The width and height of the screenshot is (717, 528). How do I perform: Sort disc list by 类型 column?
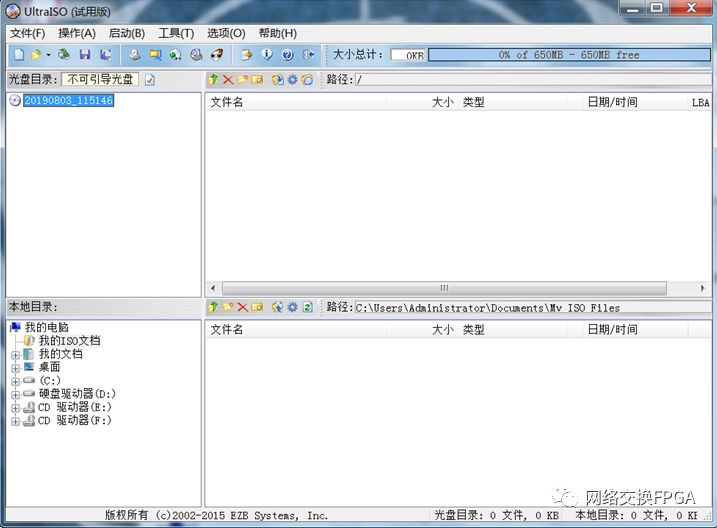click(513, 102)
